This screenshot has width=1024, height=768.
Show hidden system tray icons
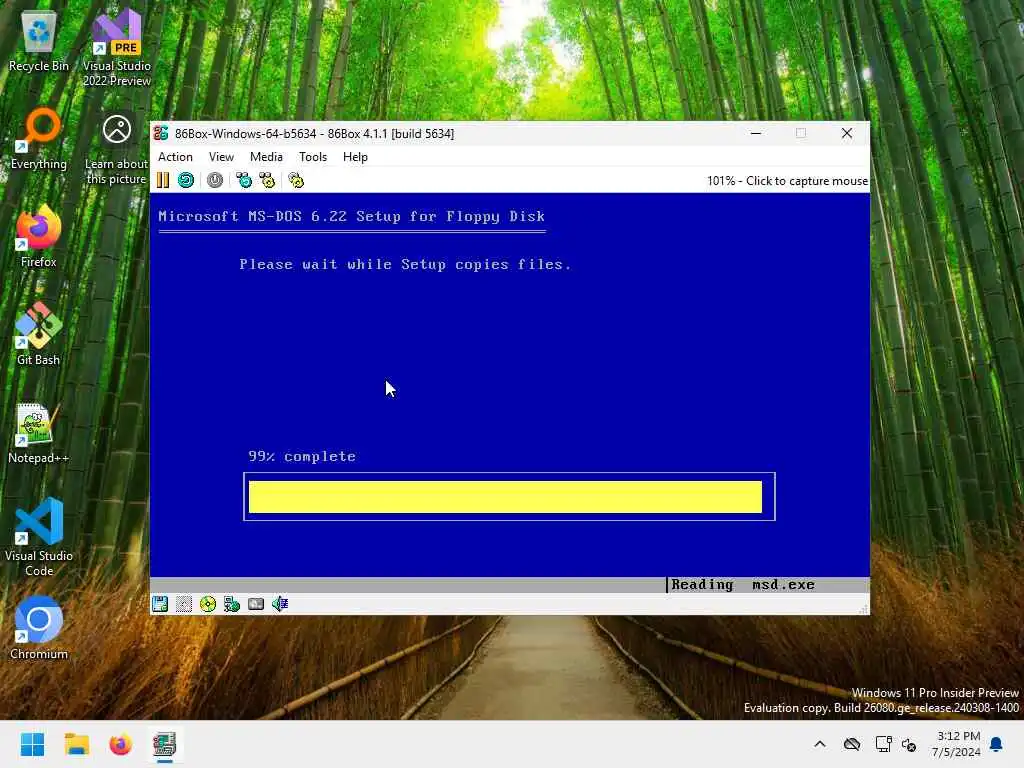820,744
